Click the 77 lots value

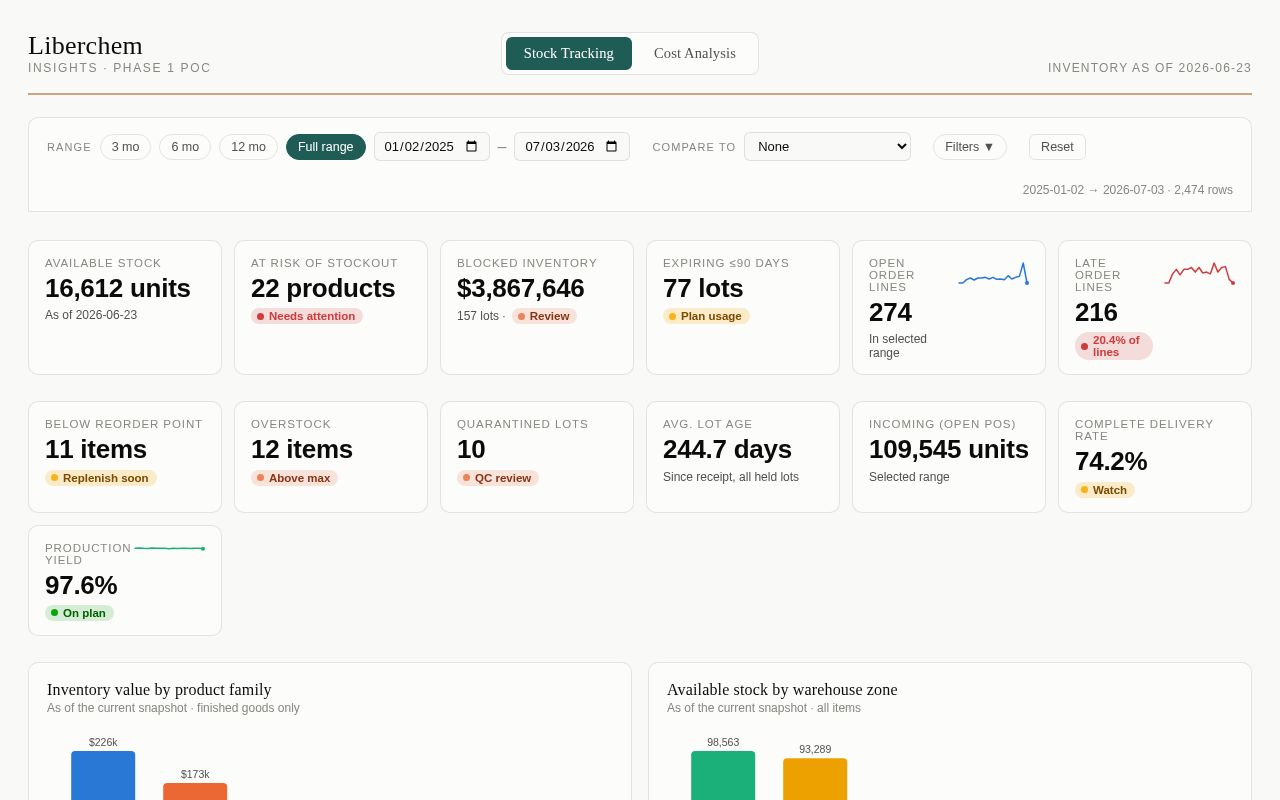(x=703, y=288)
